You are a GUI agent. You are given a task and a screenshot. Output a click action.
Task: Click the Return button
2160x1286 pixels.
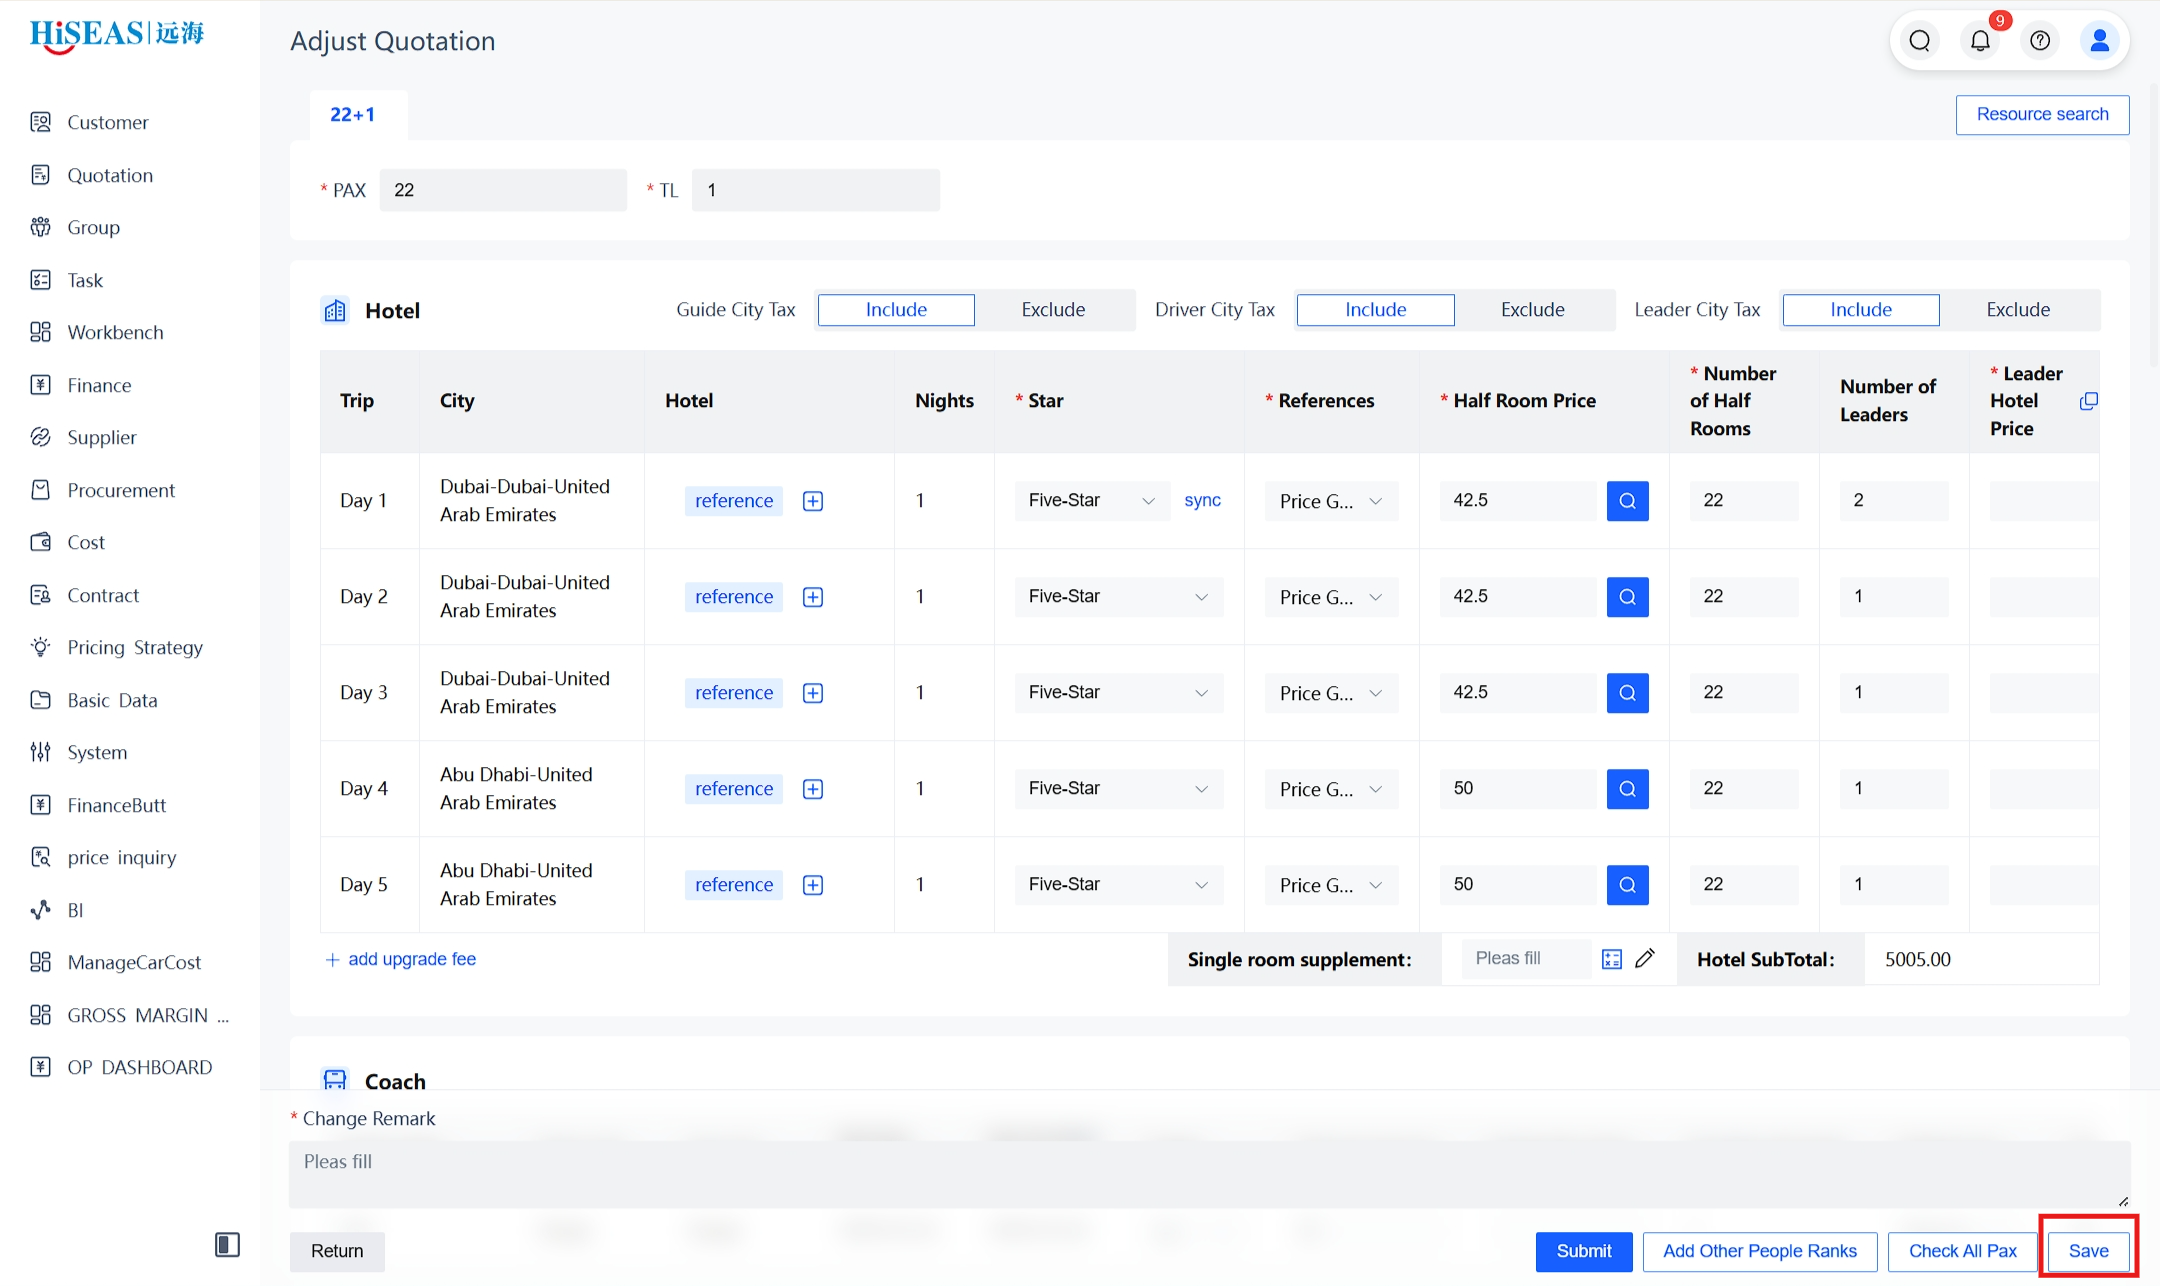pos(337,1251)
